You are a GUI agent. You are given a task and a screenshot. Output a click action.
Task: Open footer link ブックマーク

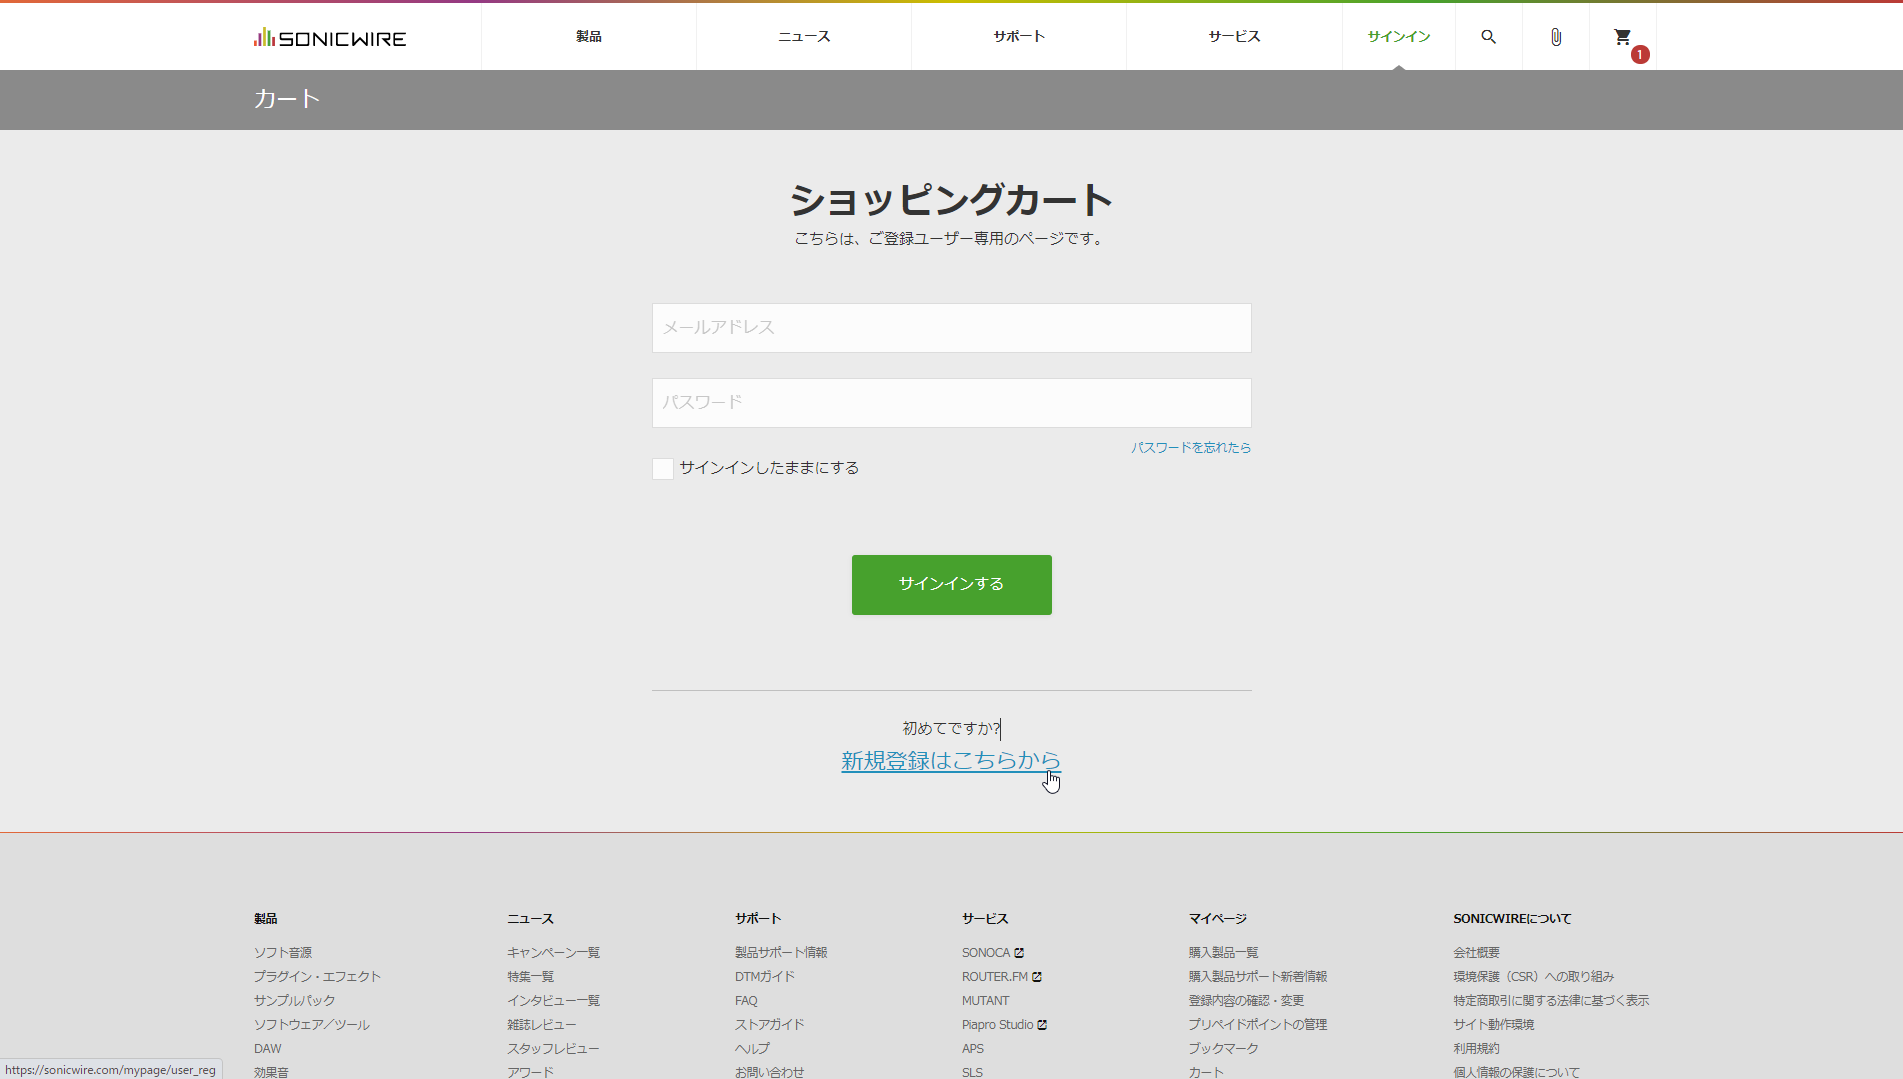(1223, 1049)
